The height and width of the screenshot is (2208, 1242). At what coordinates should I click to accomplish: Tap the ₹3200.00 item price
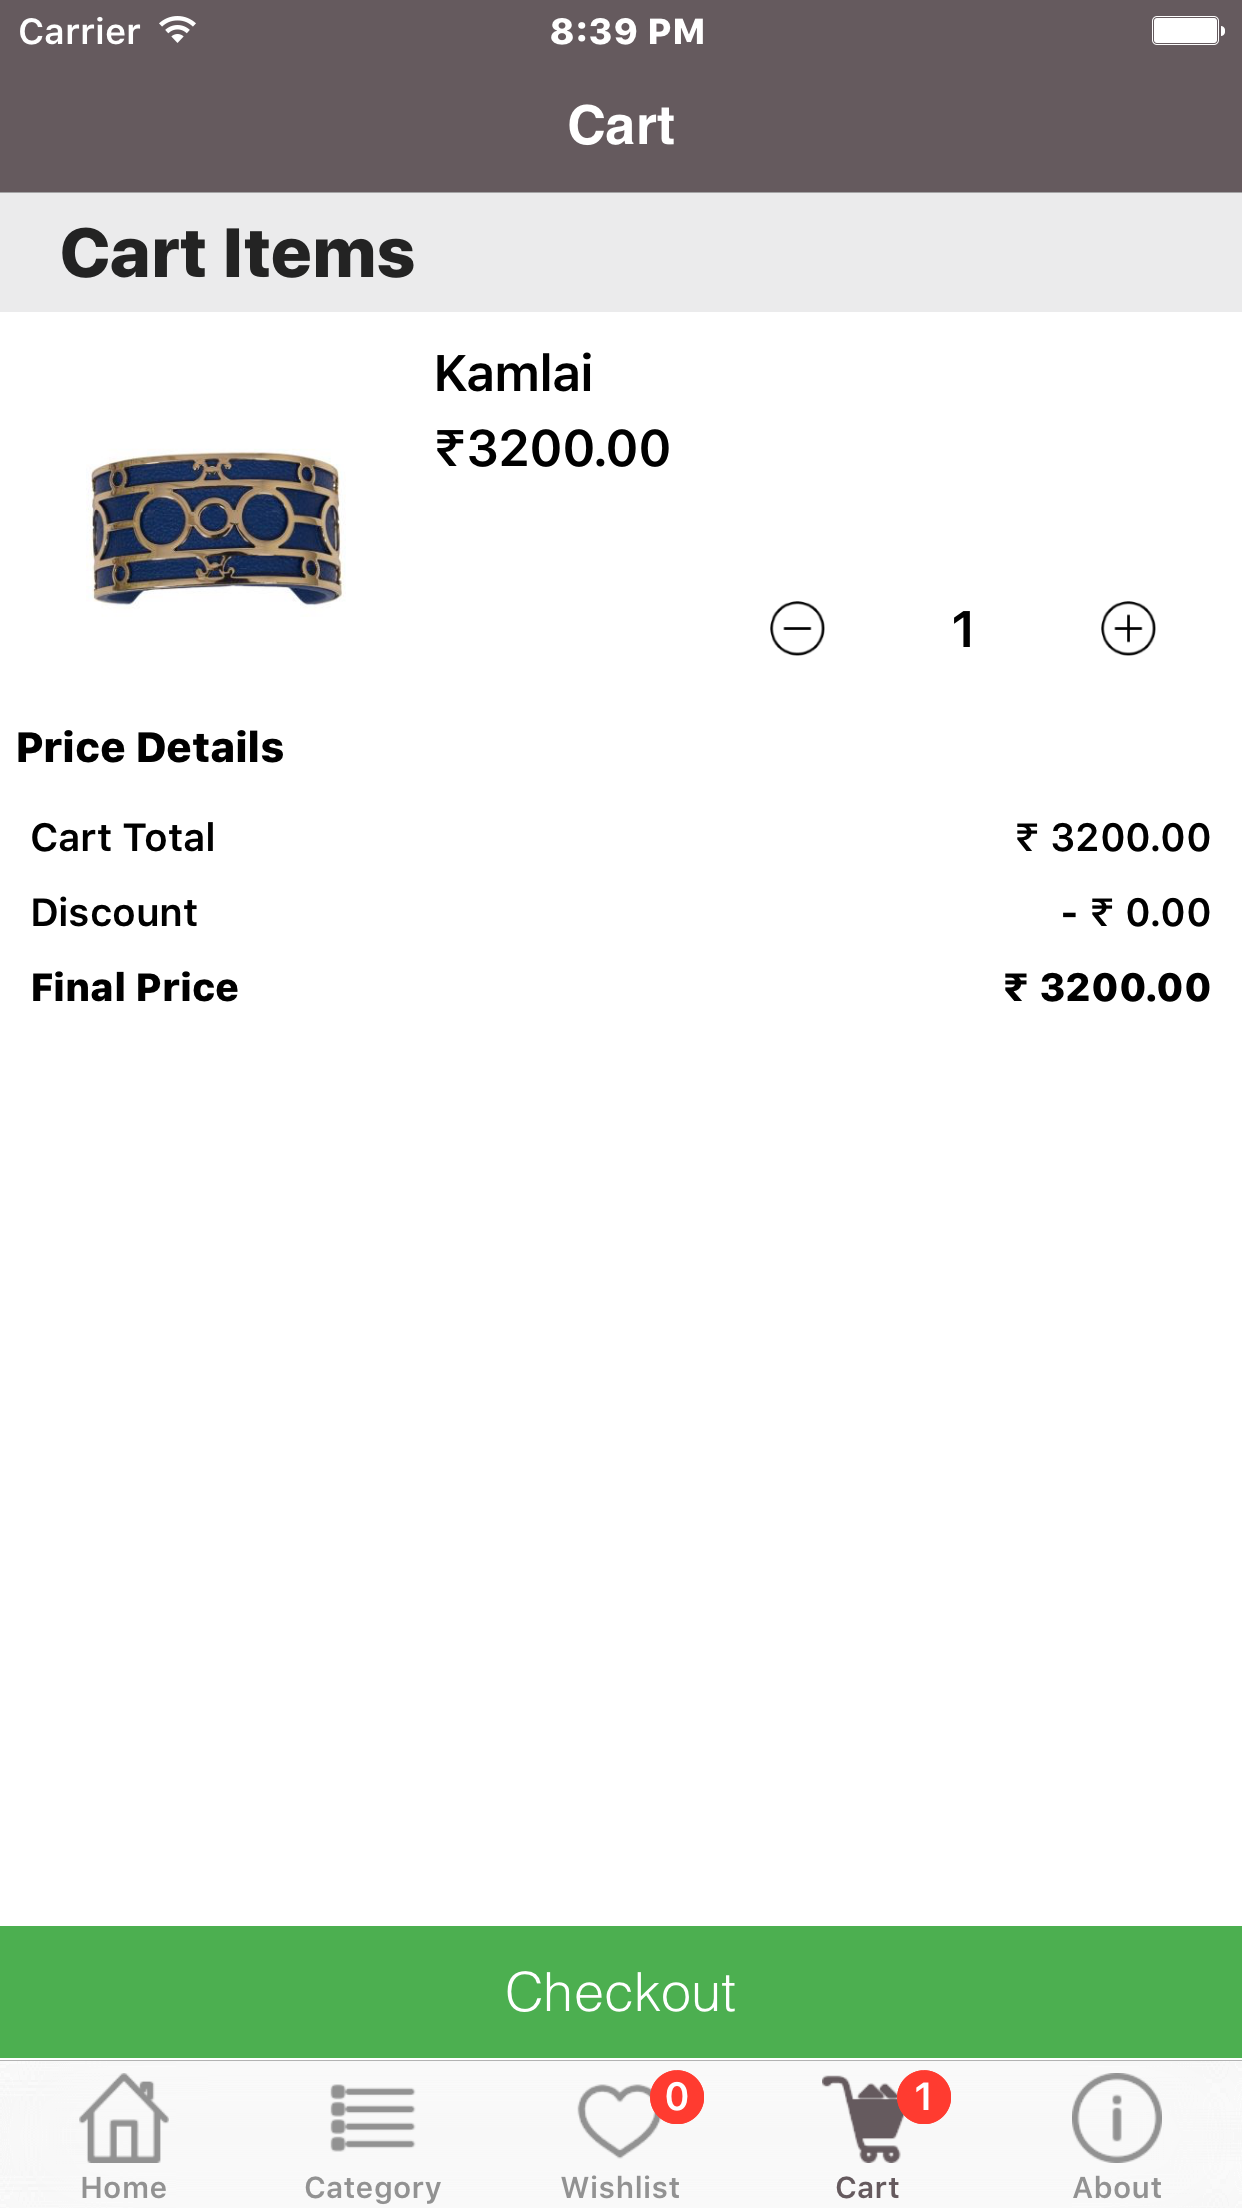(x=552, y=448)
